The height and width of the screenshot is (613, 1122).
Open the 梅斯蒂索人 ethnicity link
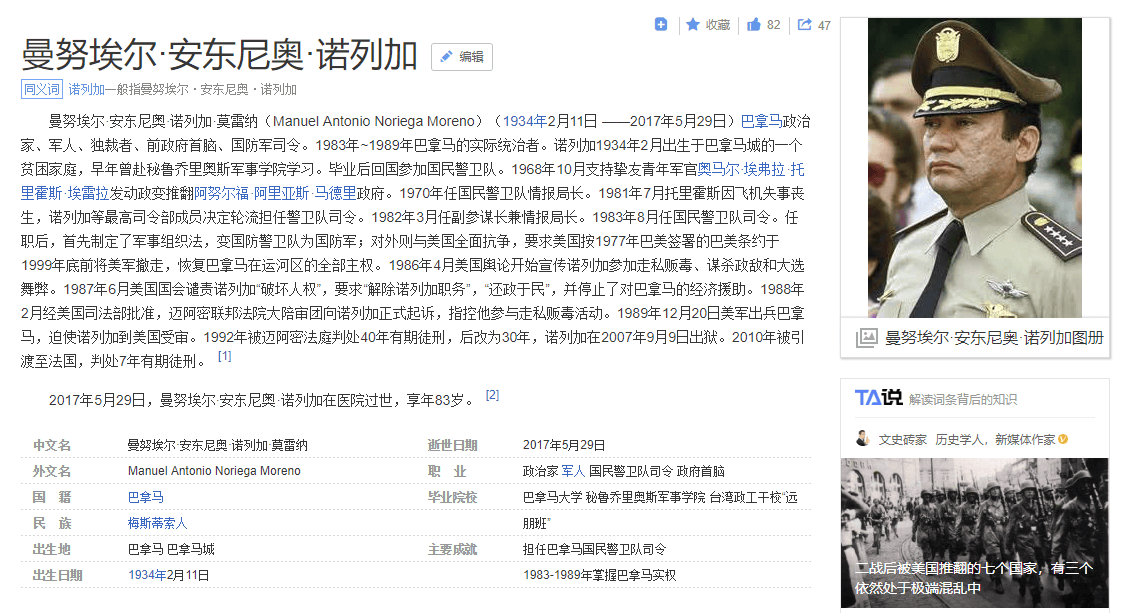157,524
